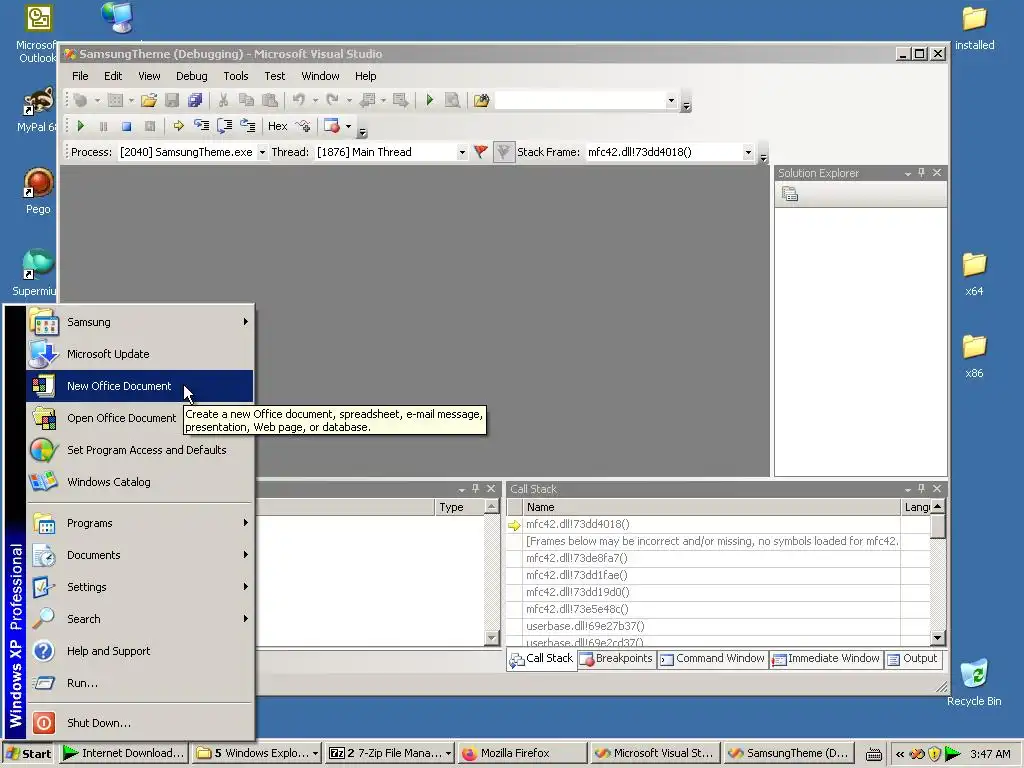The image size is (1024, 768).
Task: Open Undo history dropdown arrow
Action: click(x=315, y=100)
